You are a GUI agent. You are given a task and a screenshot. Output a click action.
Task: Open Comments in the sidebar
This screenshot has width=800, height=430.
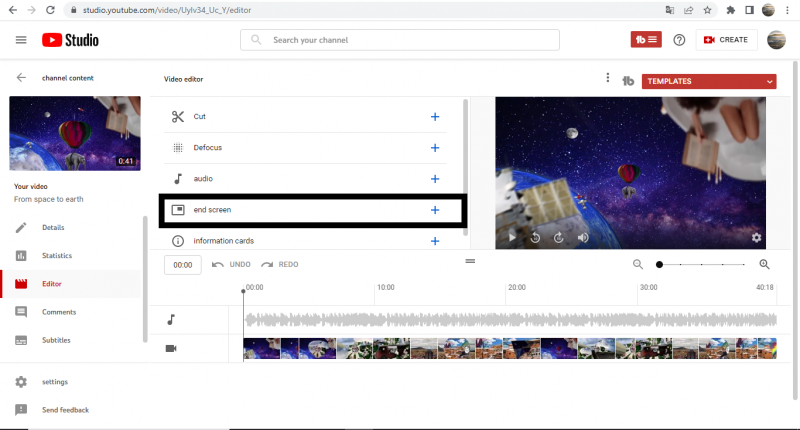click(58, 312)
